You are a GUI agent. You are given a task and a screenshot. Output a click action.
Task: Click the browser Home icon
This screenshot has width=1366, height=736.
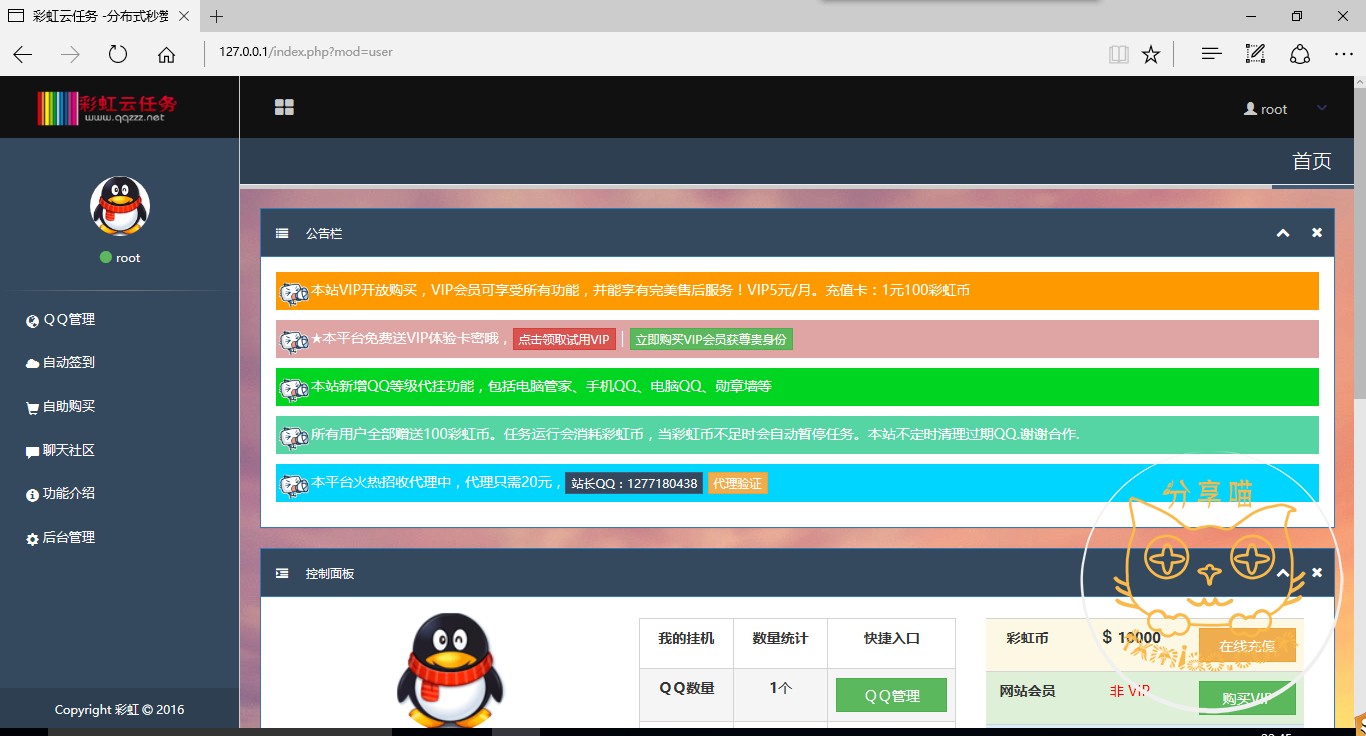coord(166,54)
